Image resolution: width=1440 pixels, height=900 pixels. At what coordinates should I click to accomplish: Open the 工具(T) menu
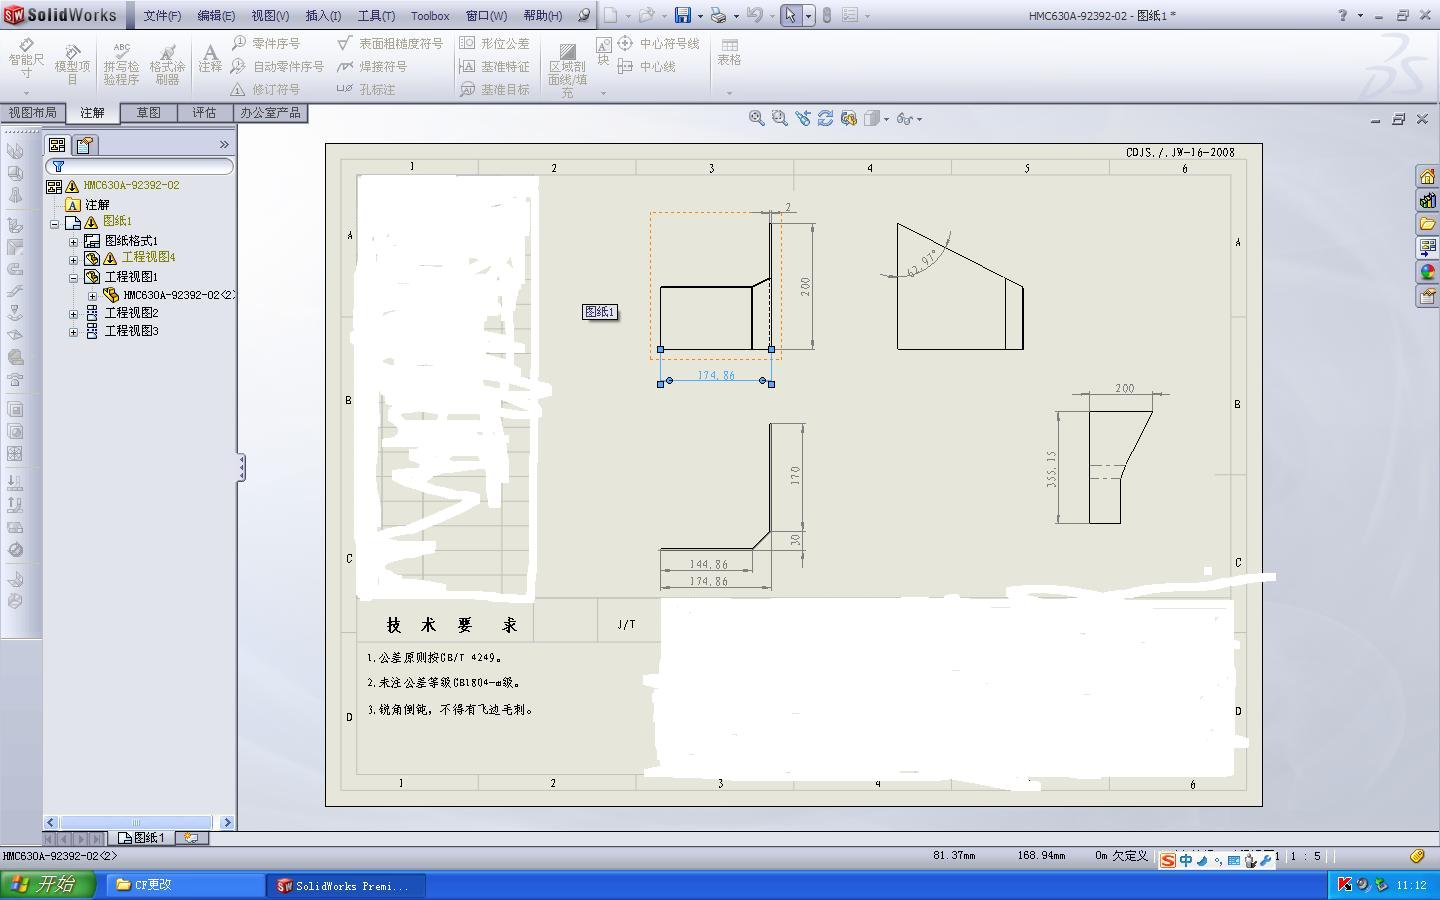pyautogui.click(x=376, y=16)
